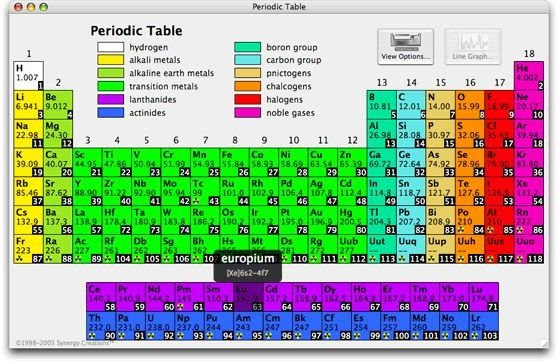Select the Lawrencium Lr cell
Image resolution: width=557 pixels, height=362 pixels.
coord(484,326)
